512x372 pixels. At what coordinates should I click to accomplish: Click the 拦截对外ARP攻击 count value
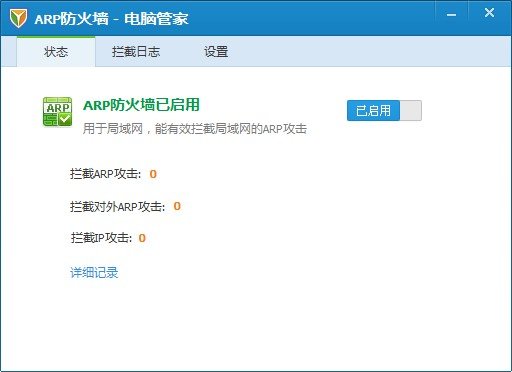(x=177, y=206)
